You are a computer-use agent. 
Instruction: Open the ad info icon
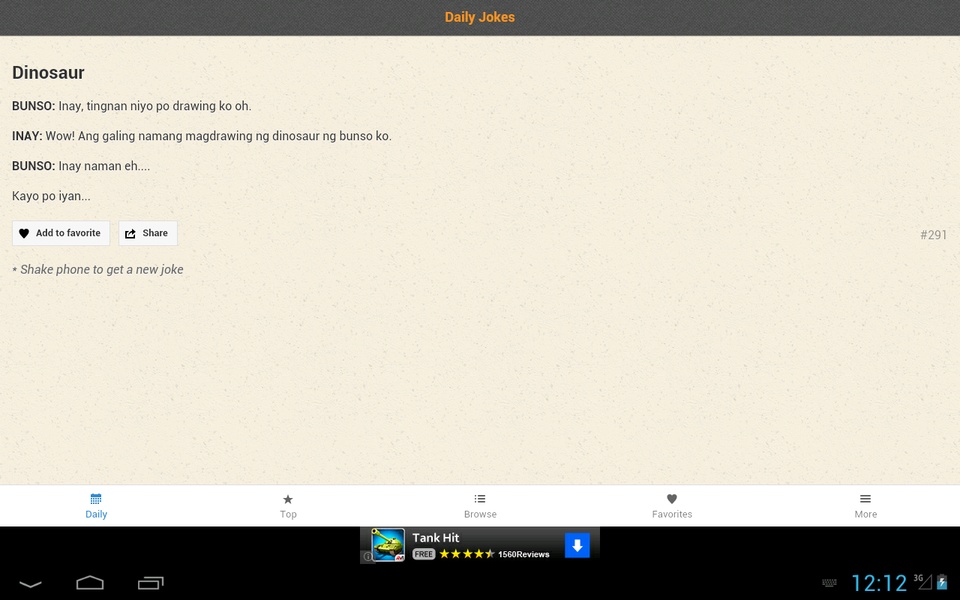click(x=367, y=557)
